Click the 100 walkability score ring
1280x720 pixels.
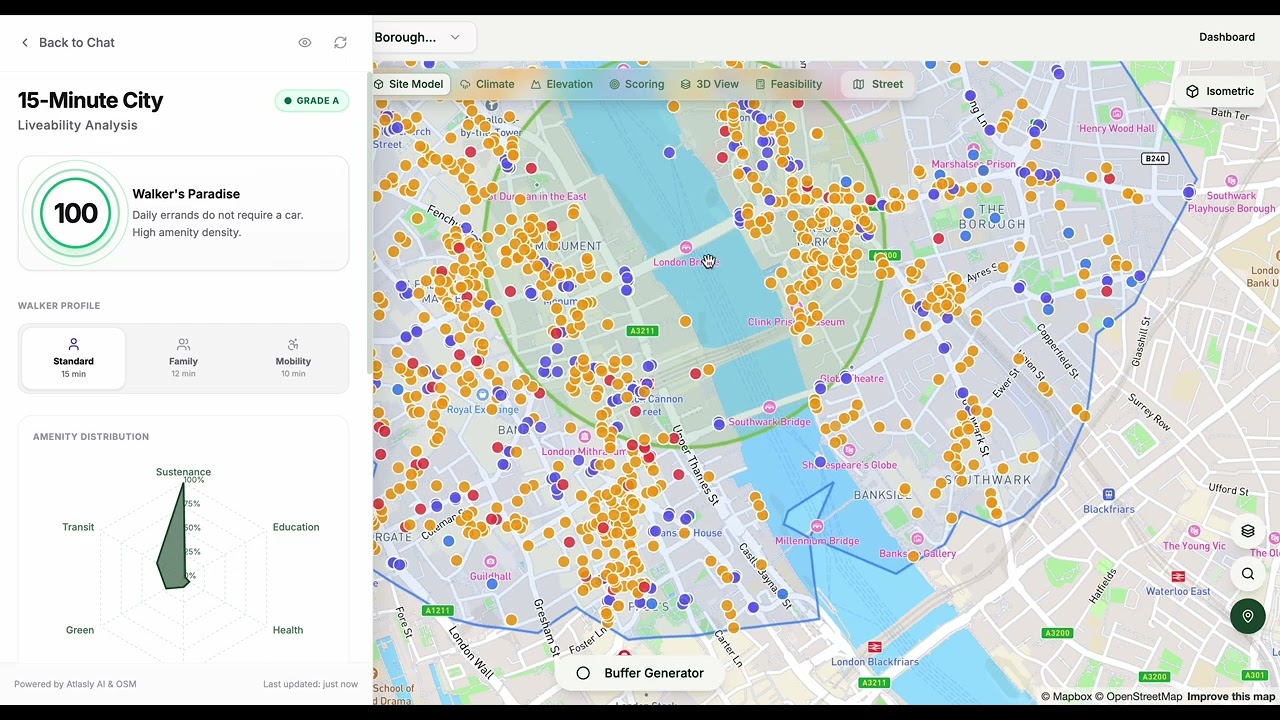(x=76, y=213)
